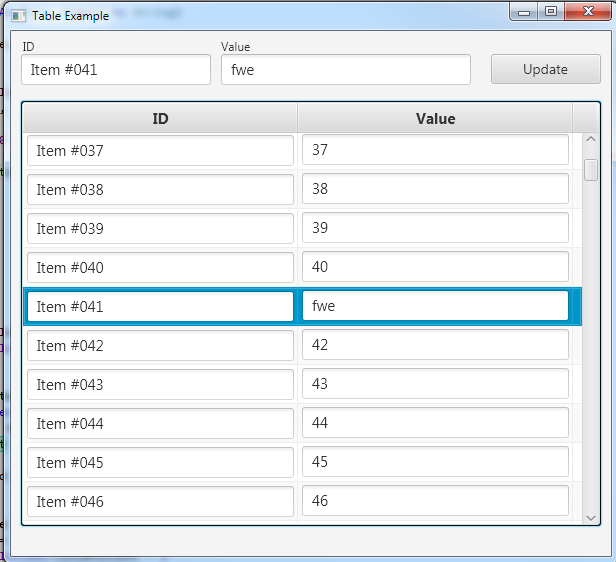Click the value field containing 38
Image resolution: width=616 pixels, height=562 pixels.
click(435, 190)
